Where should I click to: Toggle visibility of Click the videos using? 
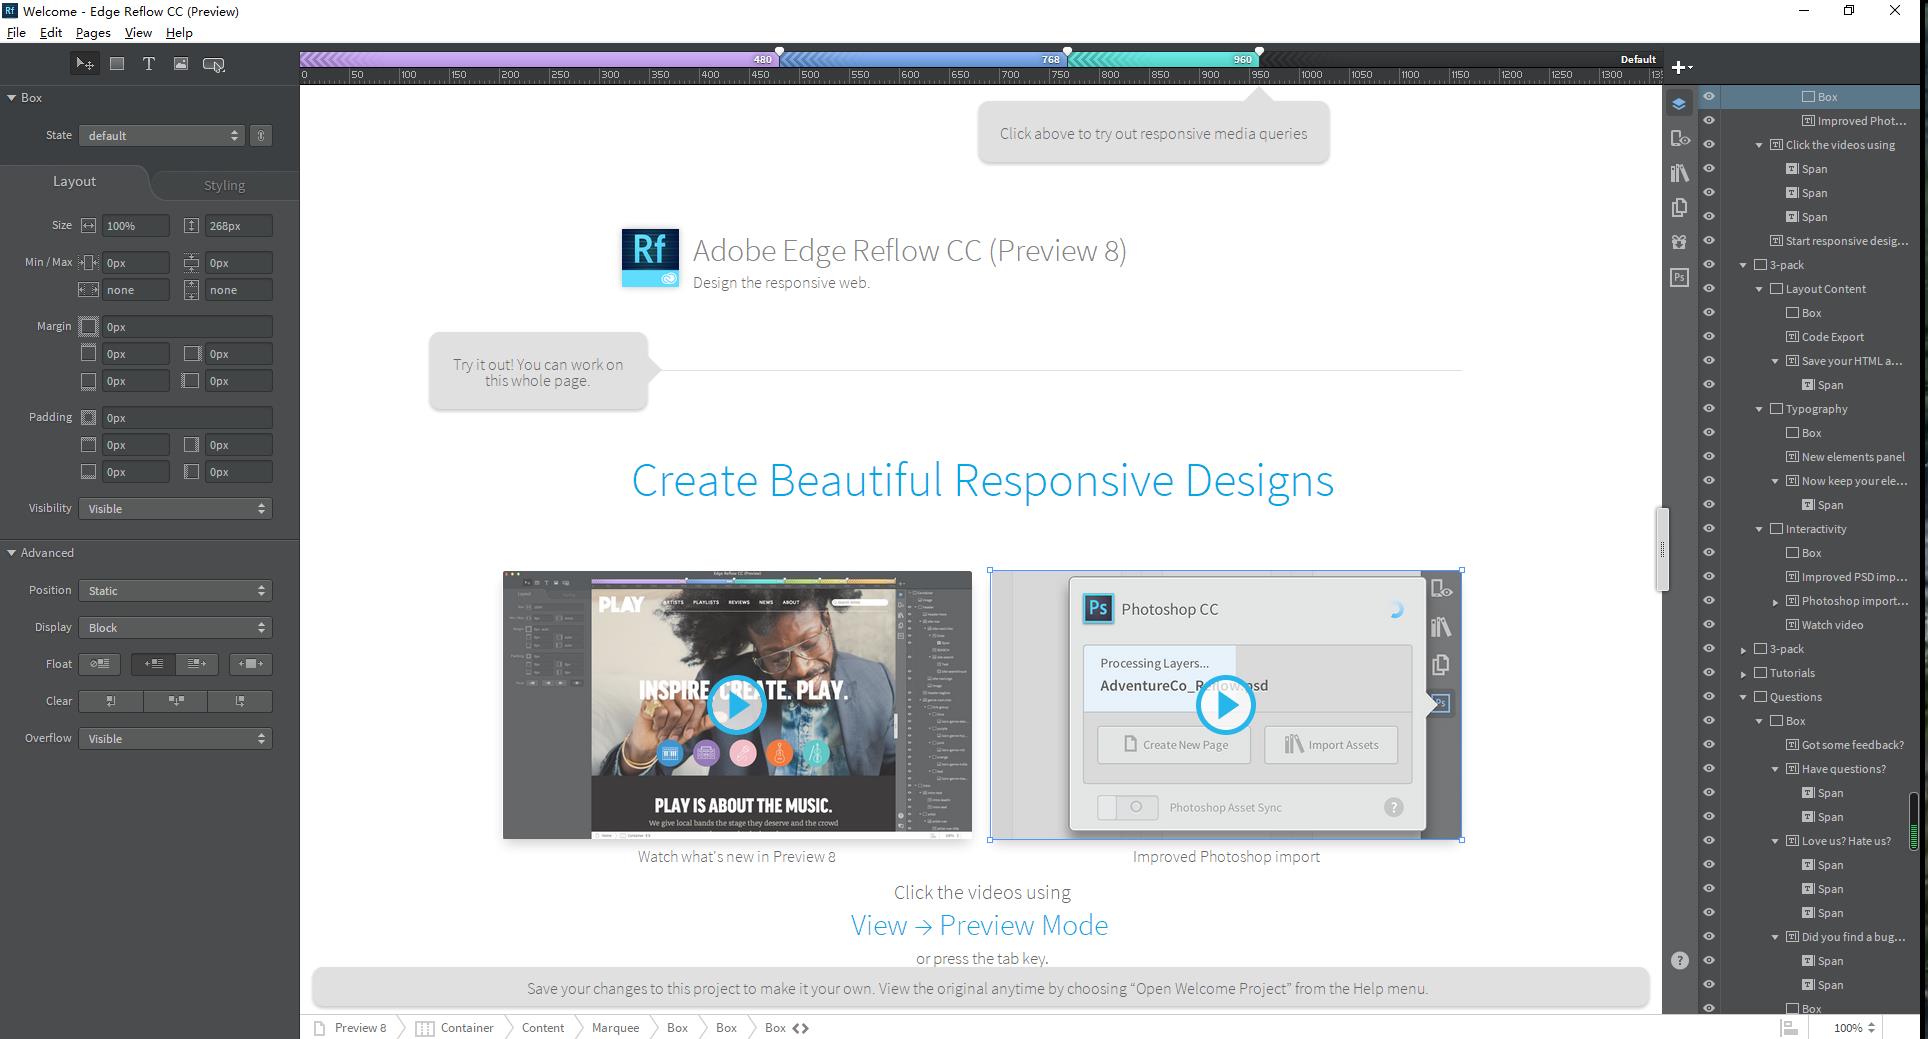1709,145
